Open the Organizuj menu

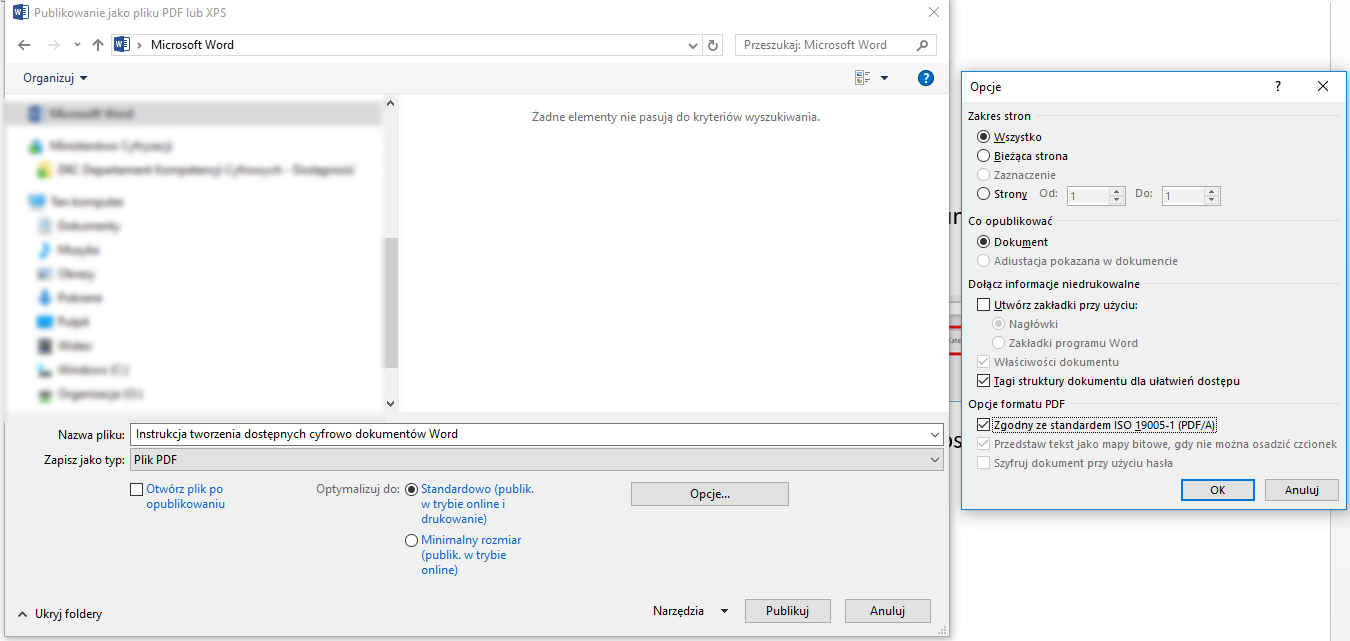[55, 78]
